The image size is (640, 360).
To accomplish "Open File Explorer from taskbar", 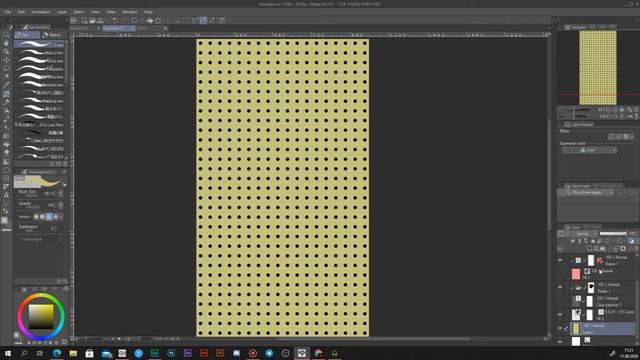I will click(73, 353).
